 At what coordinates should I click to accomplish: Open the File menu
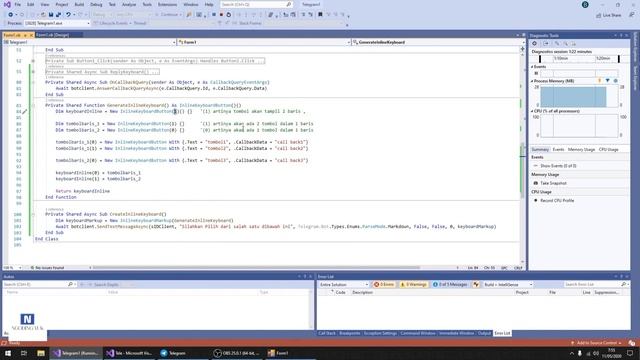coord(18,4)
